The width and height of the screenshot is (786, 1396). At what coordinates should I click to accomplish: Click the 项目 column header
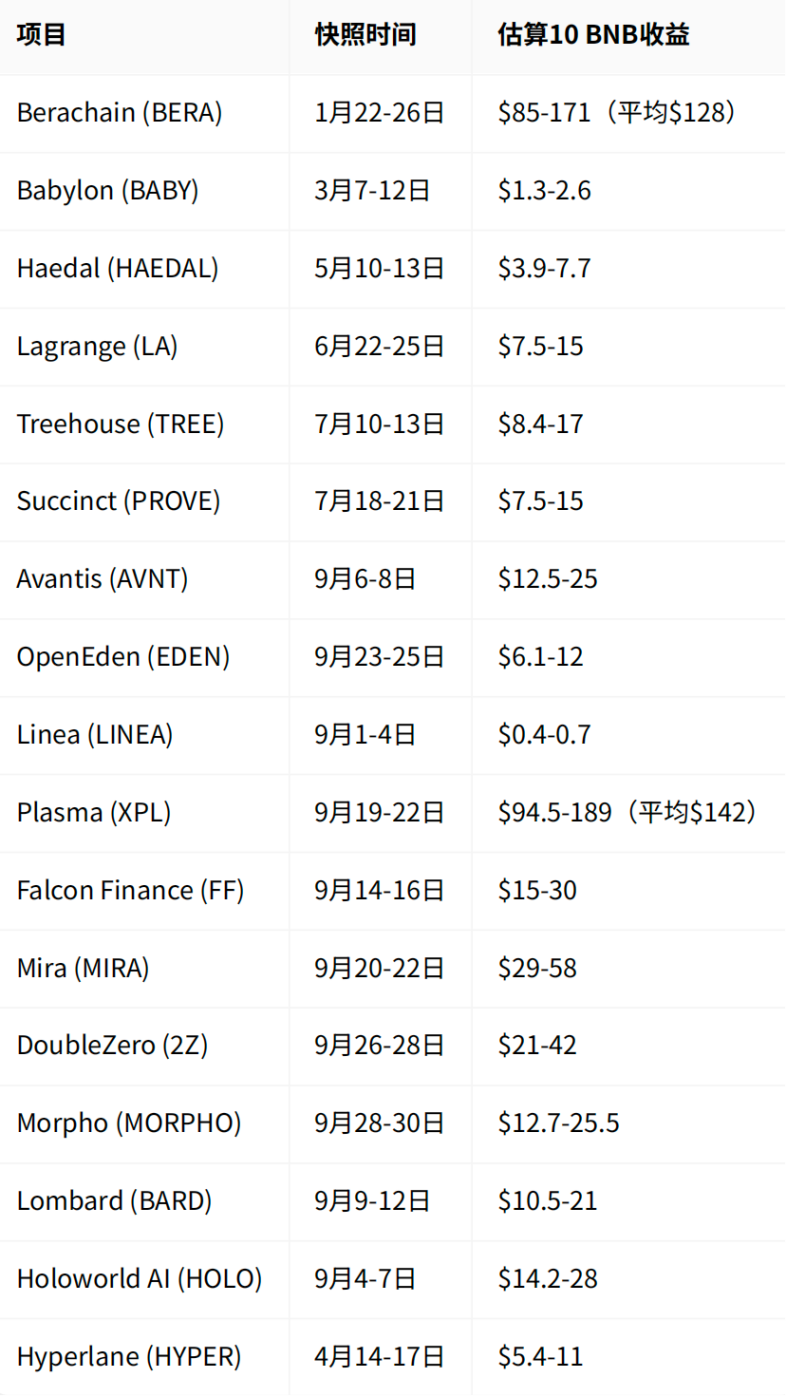click(x=42, y=35)
